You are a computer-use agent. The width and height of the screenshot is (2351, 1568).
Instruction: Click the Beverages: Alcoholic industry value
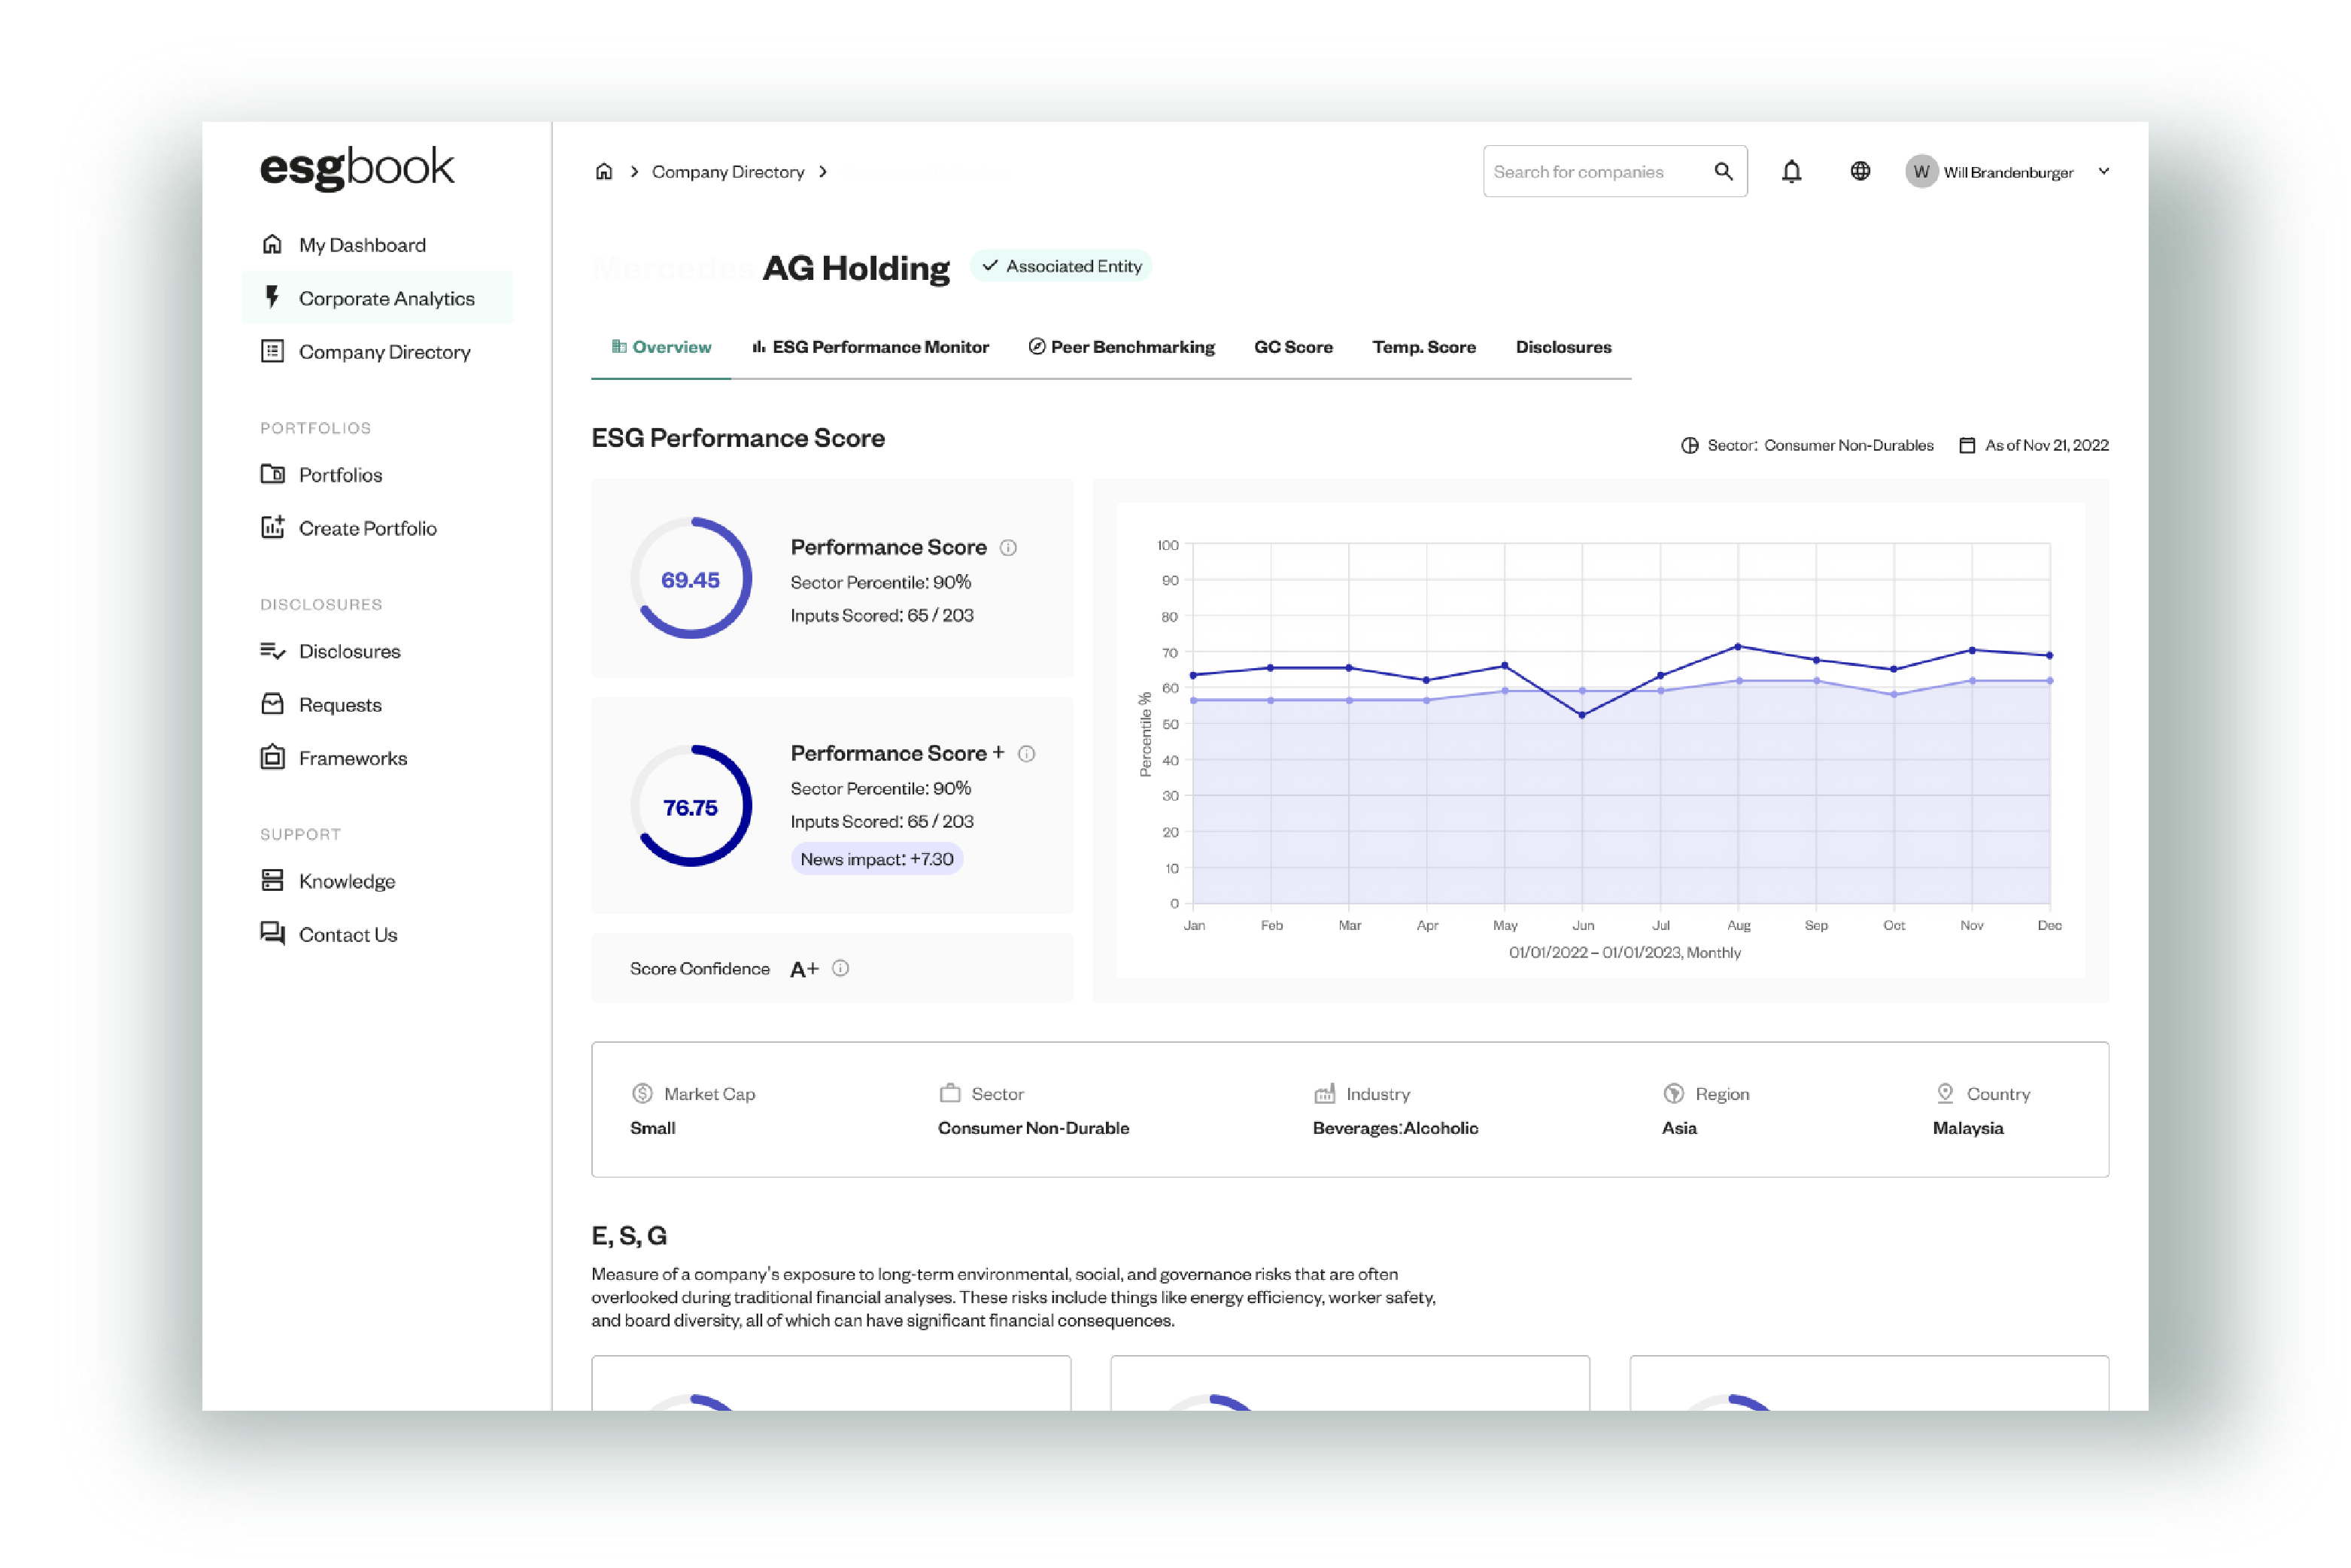pyautogui.click(x=1395, y=1128)
